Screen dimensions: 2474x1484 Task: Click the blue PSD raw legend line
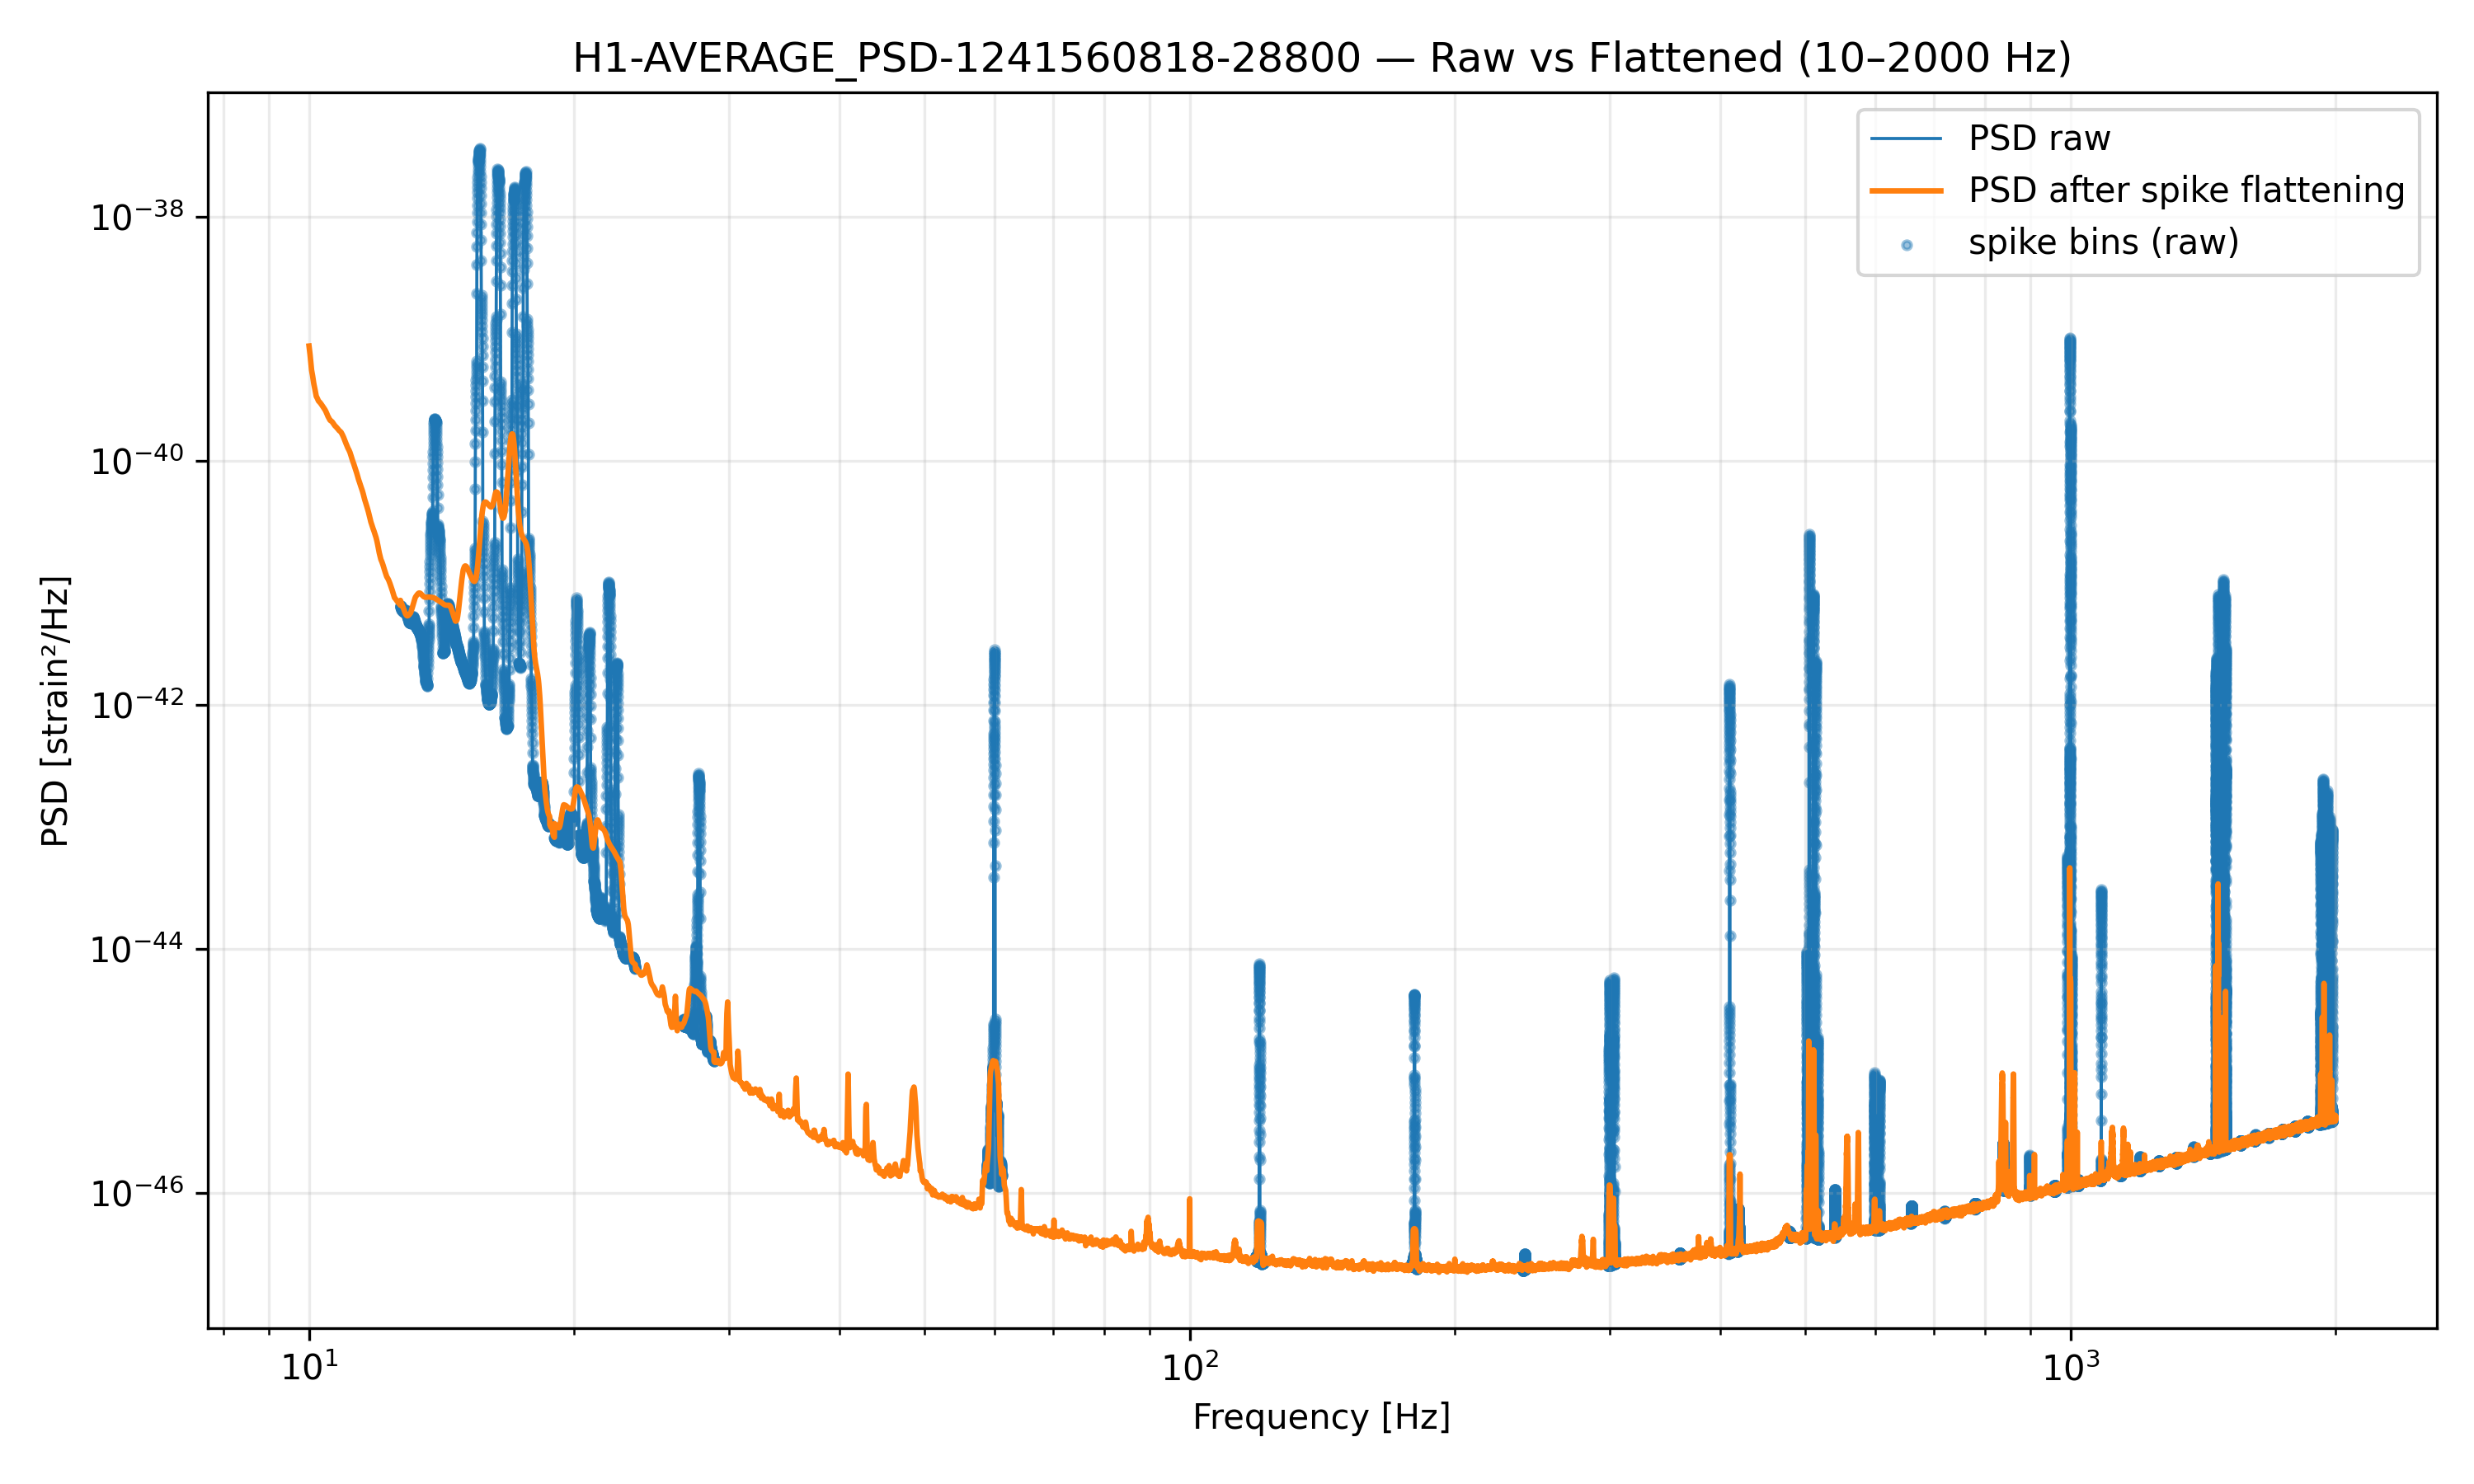pos(1906,138)
